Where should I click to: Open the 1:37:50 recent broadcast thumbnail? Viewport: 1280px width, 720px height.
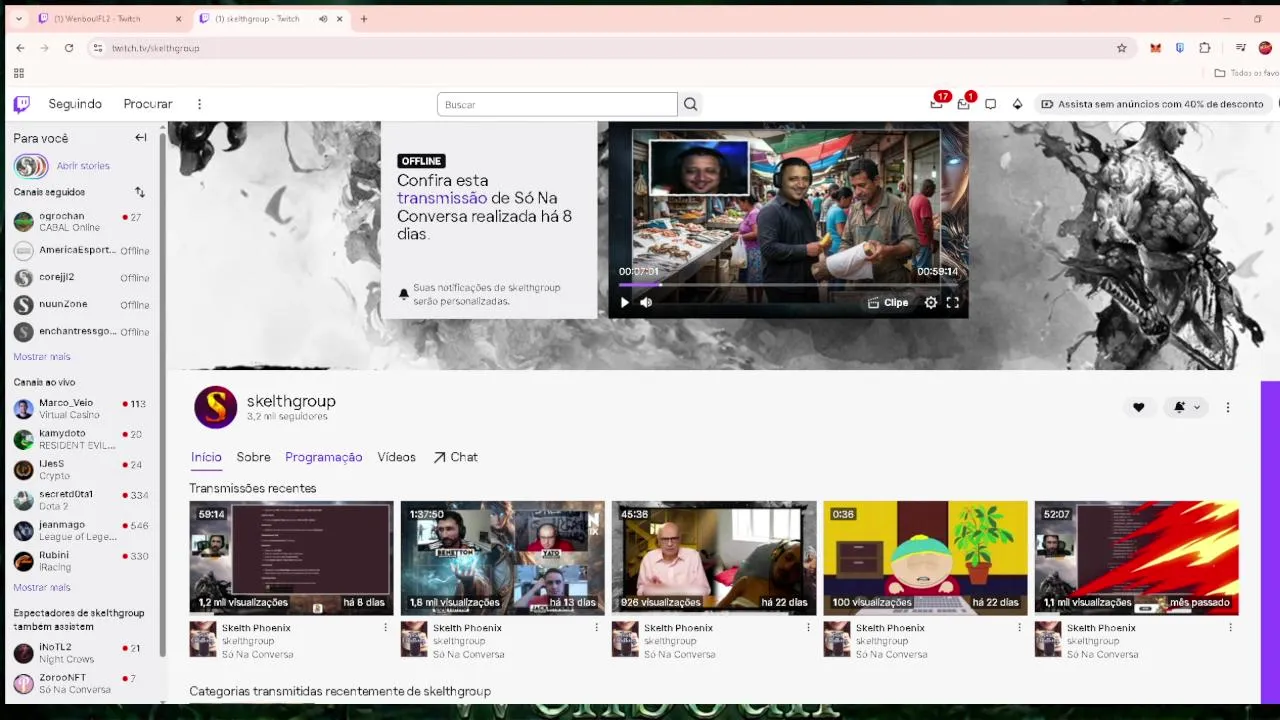502,558
